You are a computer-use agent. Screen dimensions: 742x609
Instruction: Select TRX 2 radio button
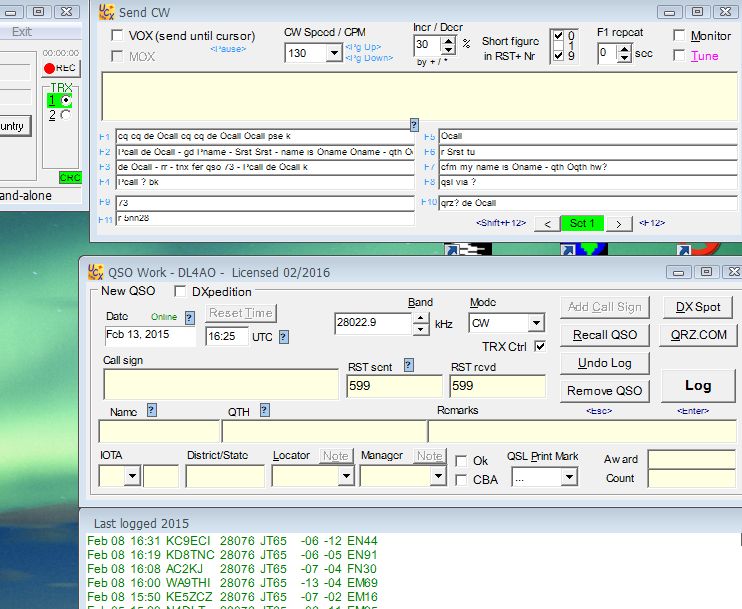pos(66,115)
